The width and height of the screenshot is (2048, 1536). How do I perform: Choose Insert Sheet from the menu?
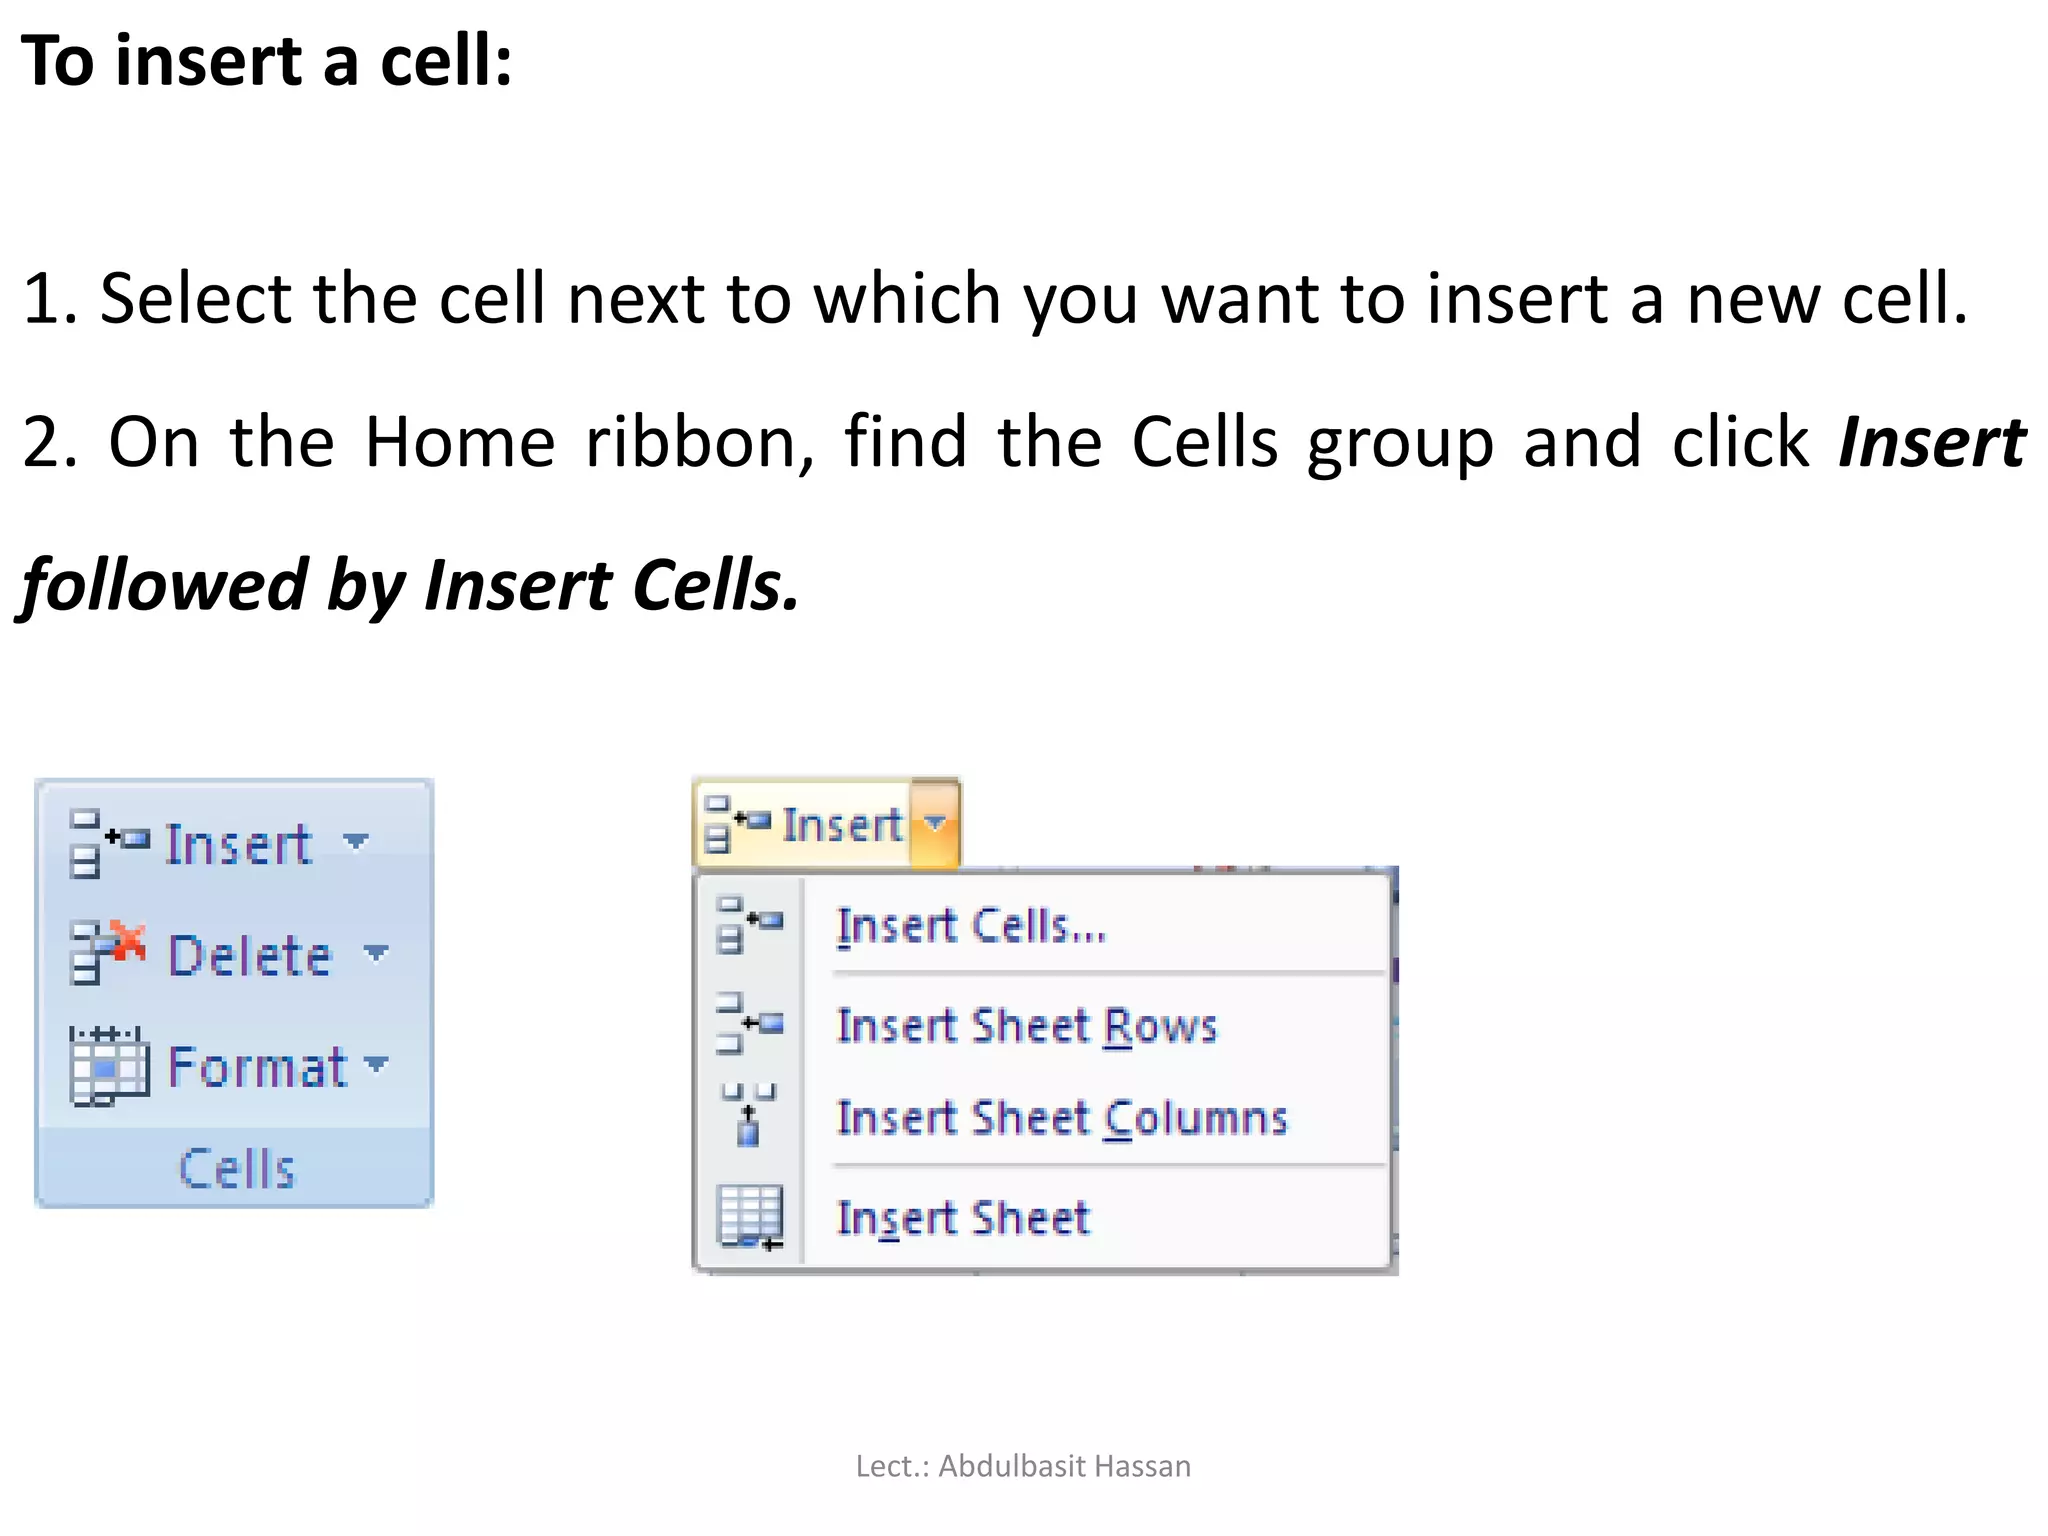pyautogui.click(x=1045, y=1218)
